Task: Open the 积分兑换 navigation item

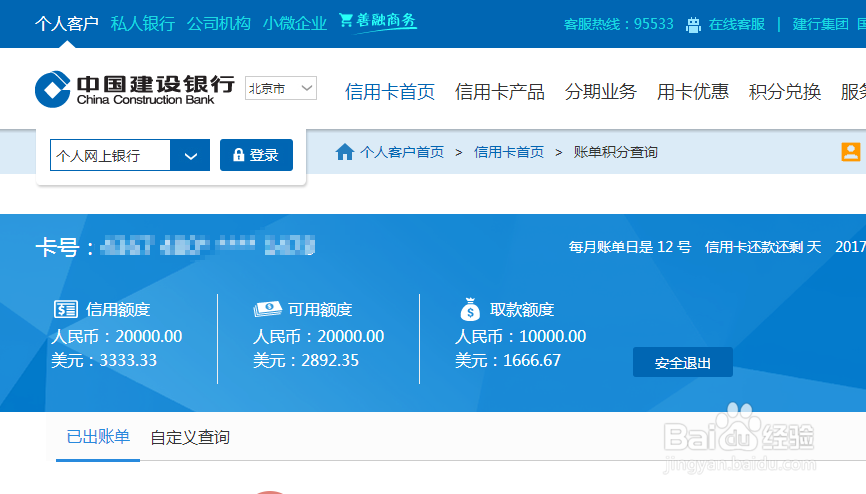Action: click(x=785, y=92)
